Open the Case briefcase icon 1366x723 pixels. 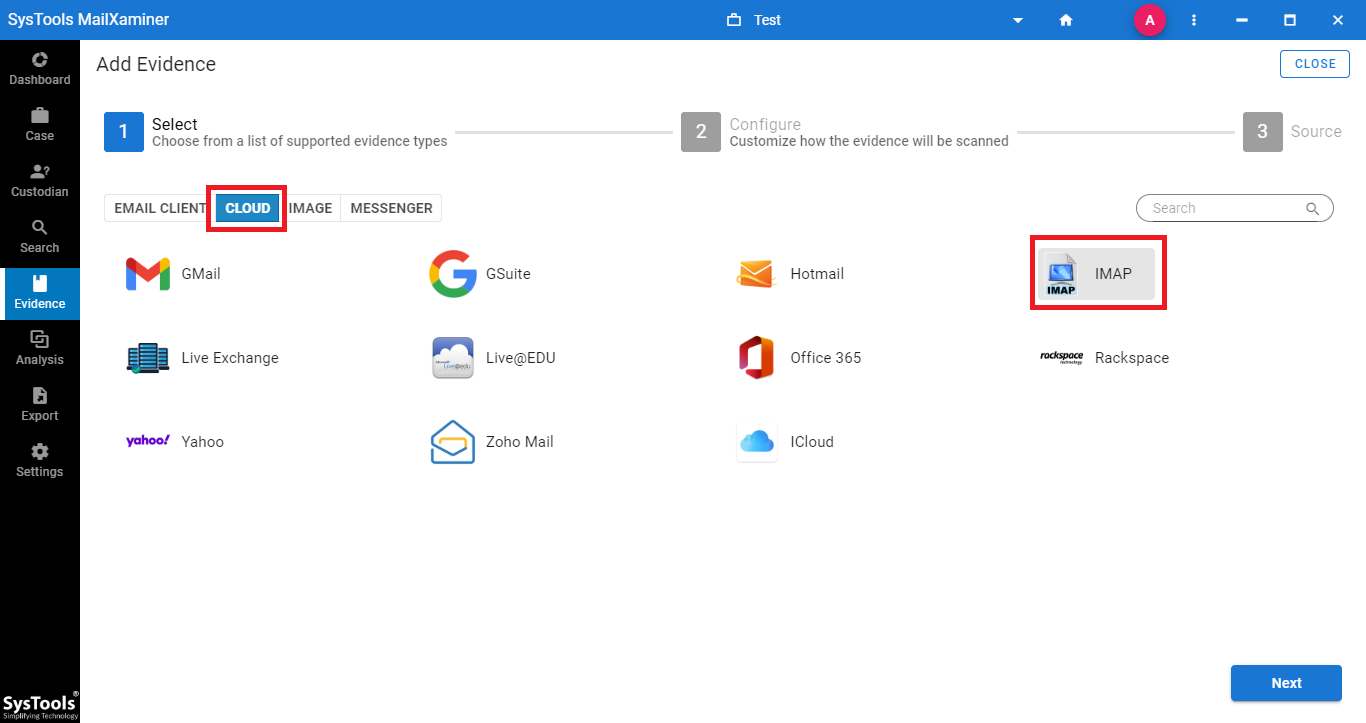(x=40, y=116)
